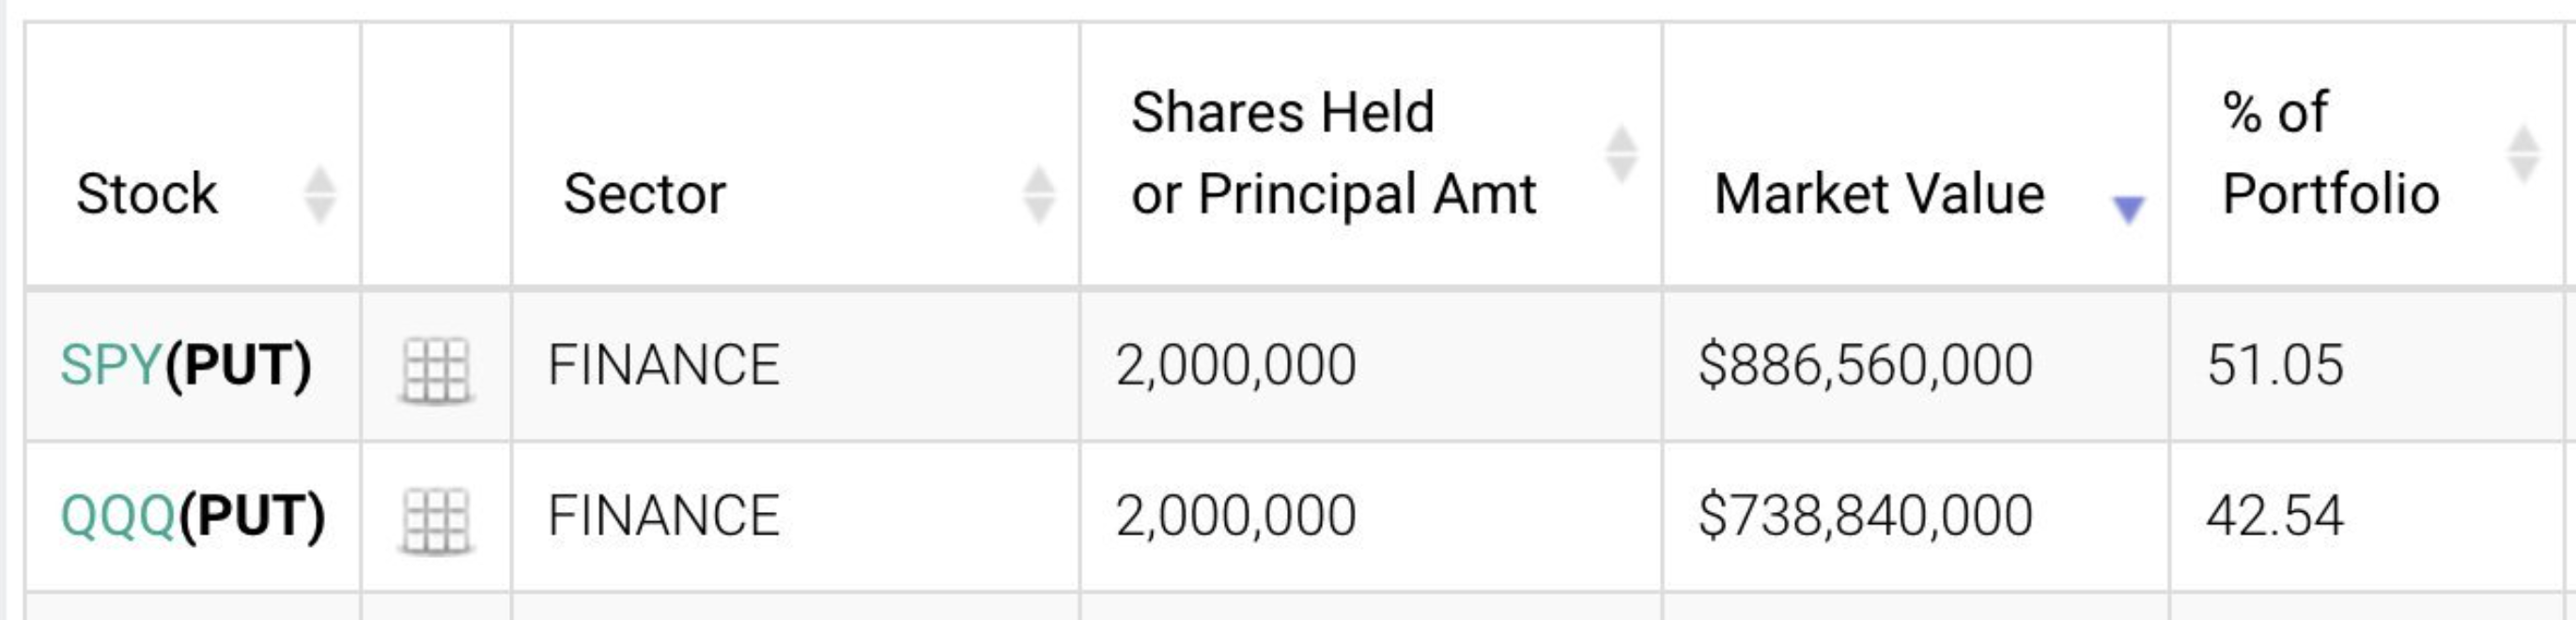Click the Sector column header
The width and height of the screenshot is (2576, 620).
click(644, 192)
